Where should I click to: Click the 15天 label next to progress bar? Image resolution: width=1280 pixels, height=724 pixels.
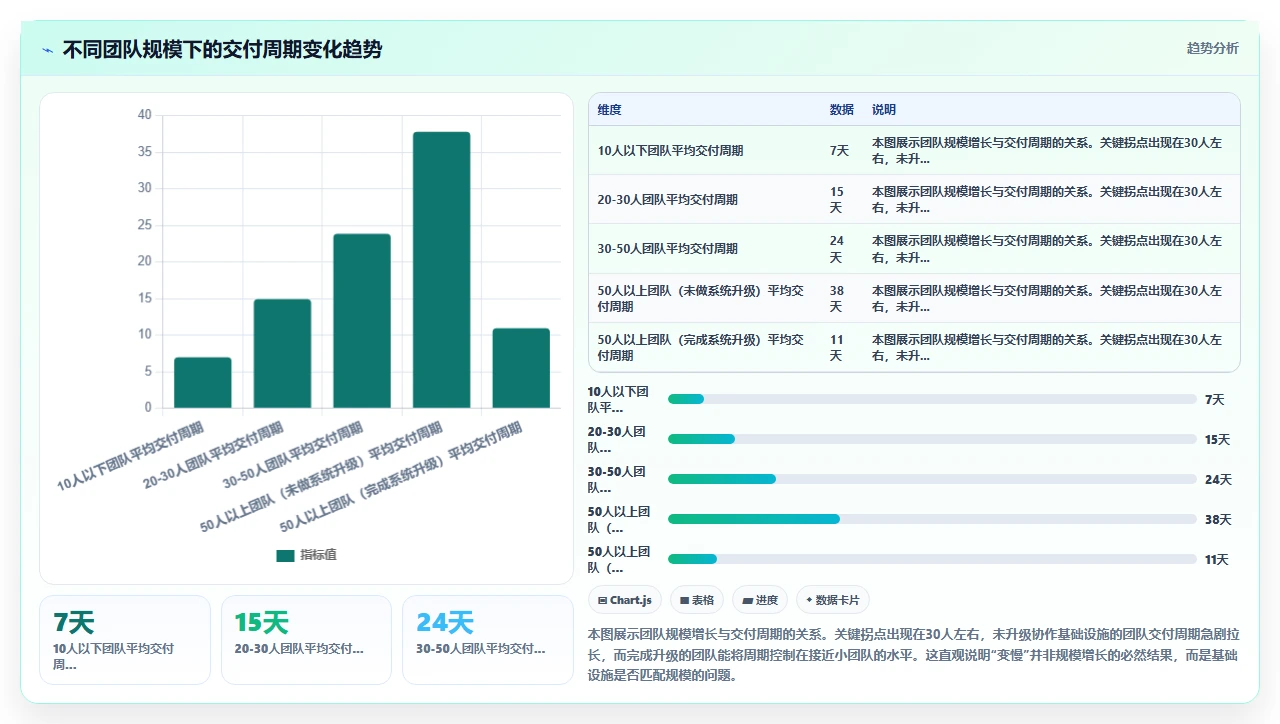tap(1218, 440)
